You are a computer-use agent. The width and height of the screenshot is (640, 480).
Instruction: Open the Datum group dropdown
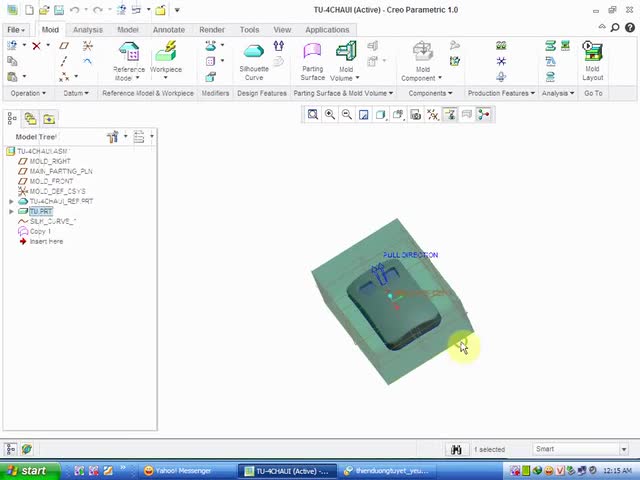[76, 93]
